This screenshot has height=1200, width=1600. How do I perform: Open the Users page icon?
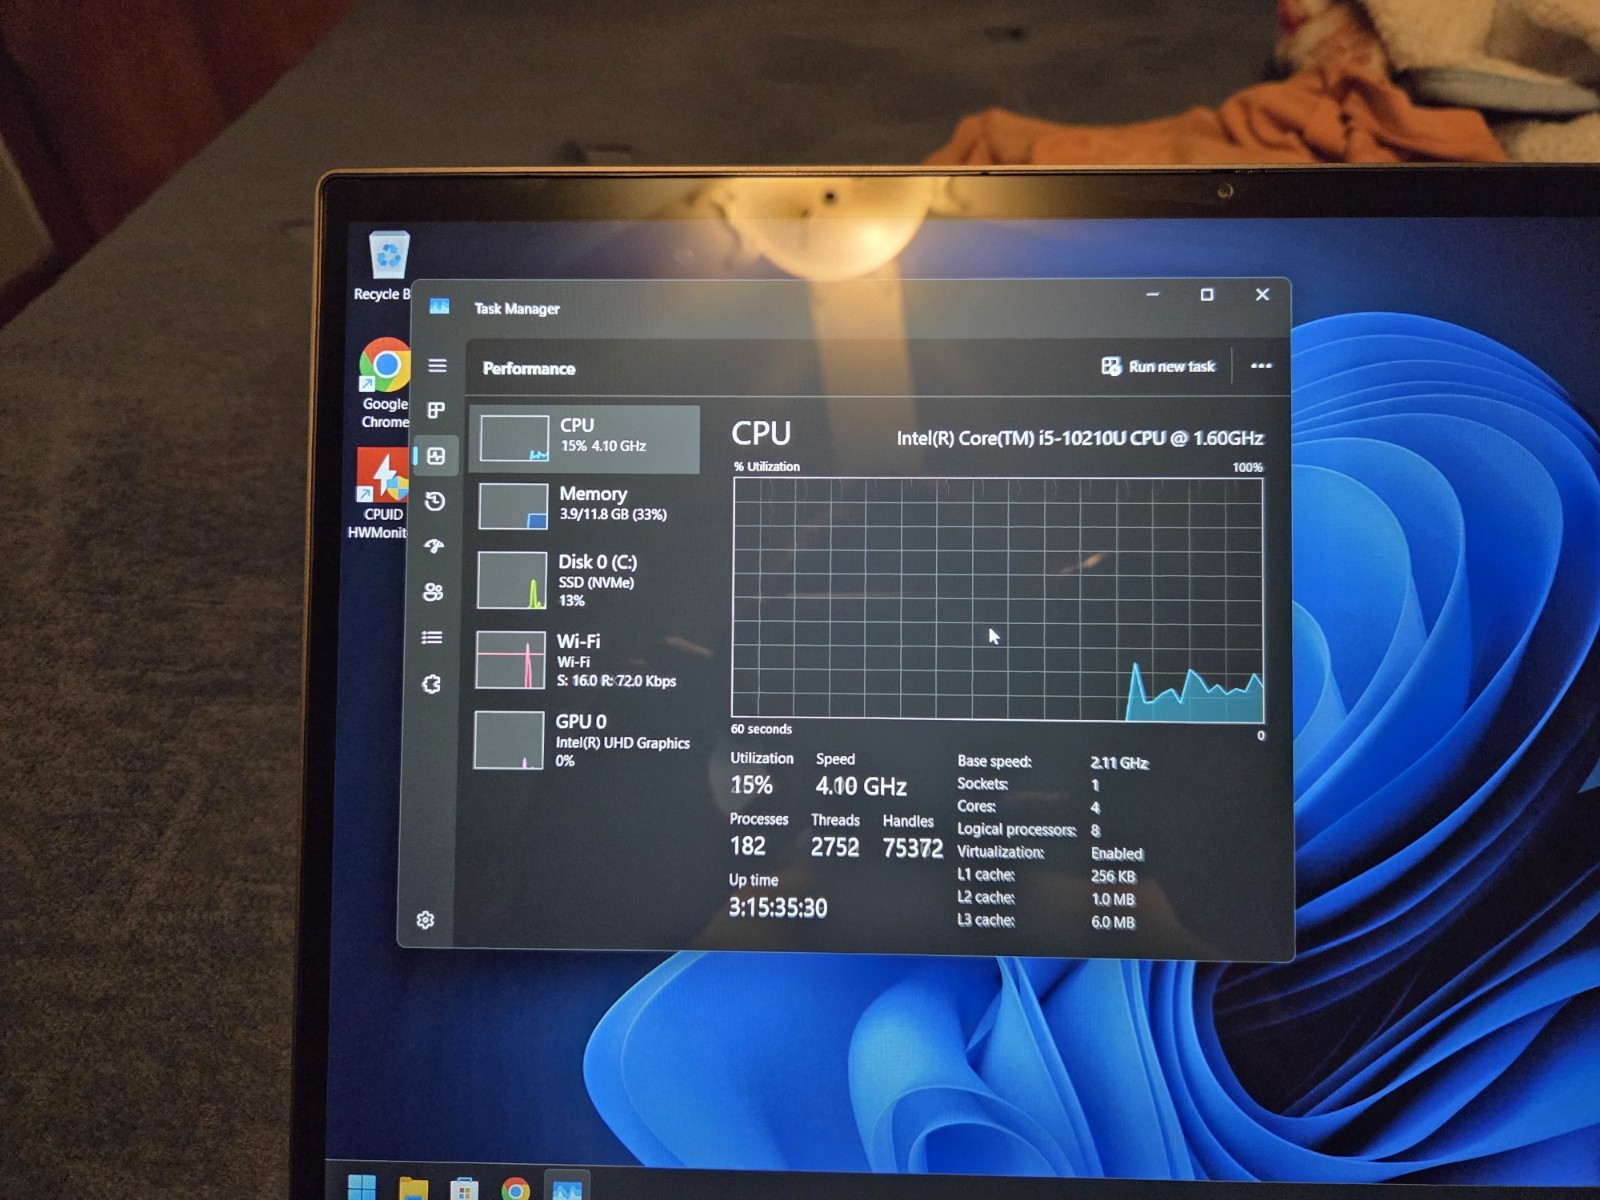coord(433,592)
